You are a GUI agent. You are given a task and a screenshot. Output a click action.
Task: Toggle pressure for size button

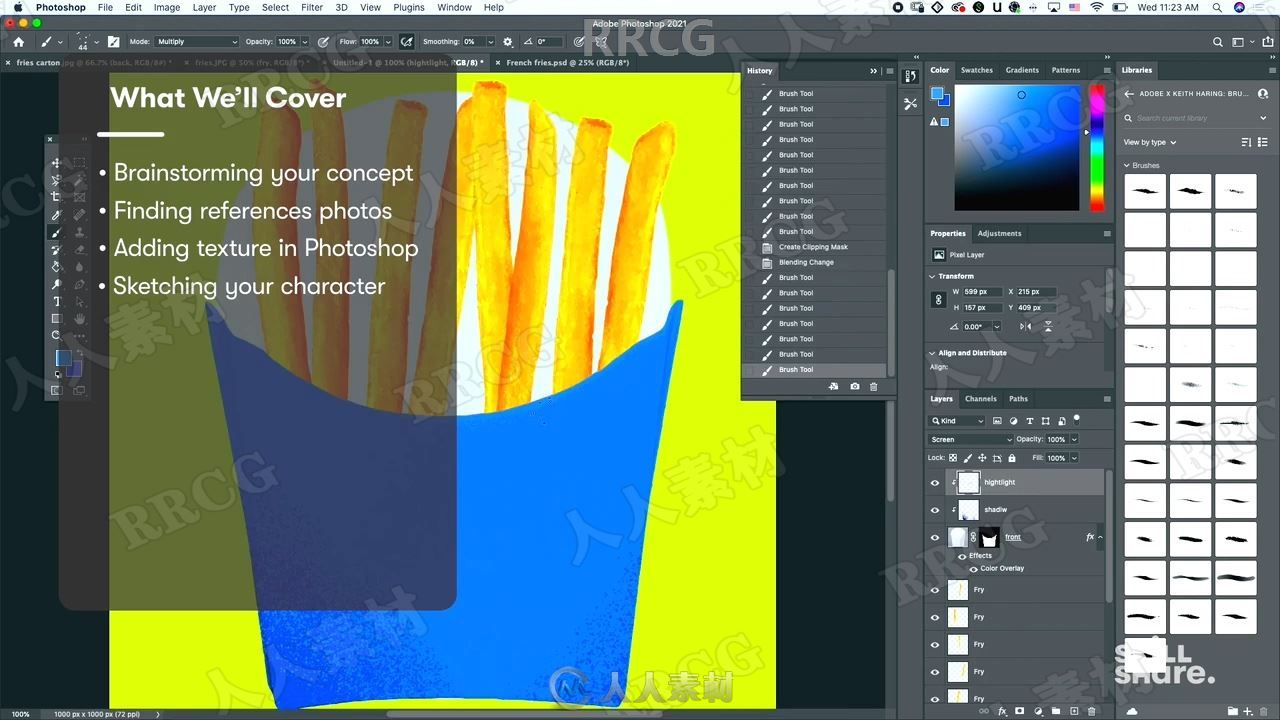tap(578, 42)
